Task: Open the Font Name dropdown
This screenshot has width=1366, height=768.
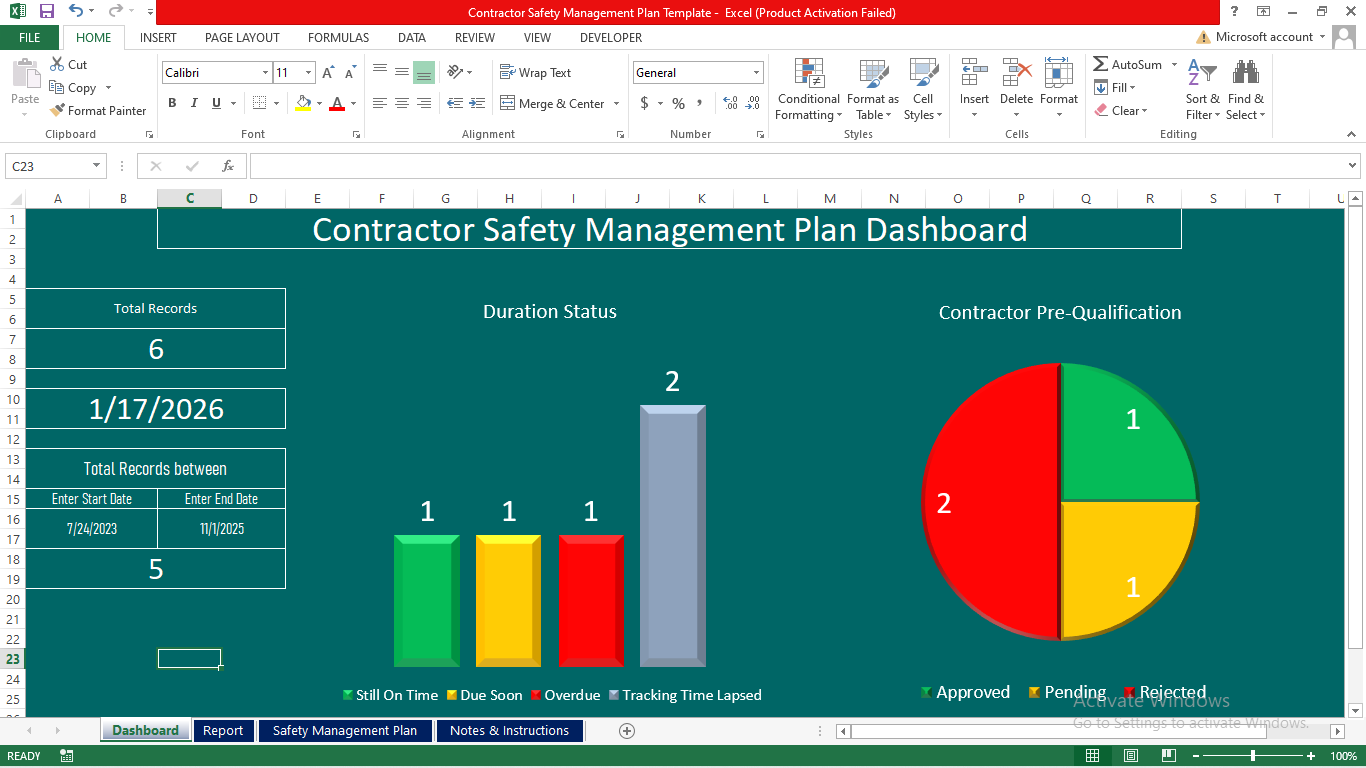Action: click(263, 72)
